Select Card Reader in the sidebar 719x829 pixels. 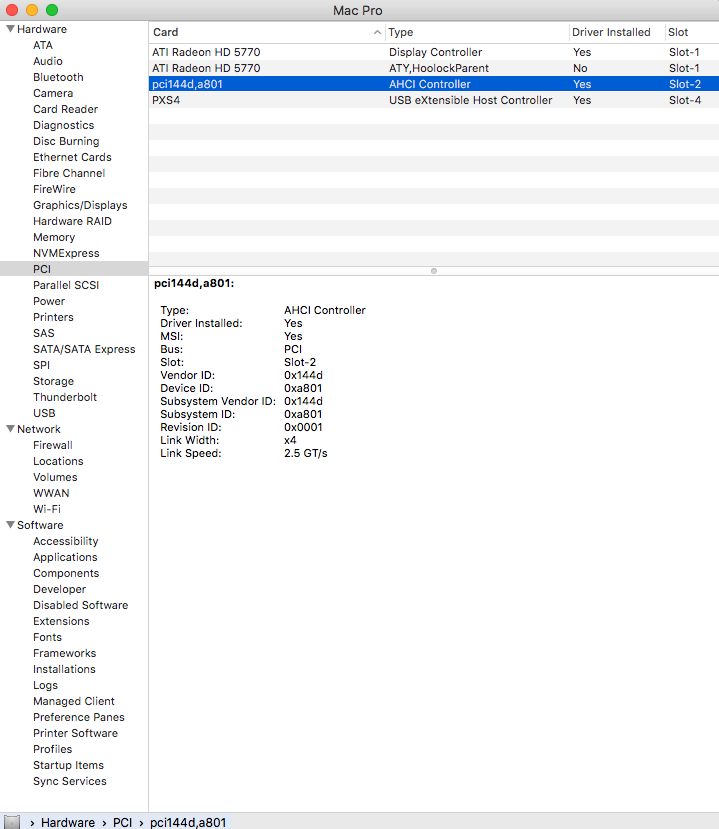(x=66, y=109)
